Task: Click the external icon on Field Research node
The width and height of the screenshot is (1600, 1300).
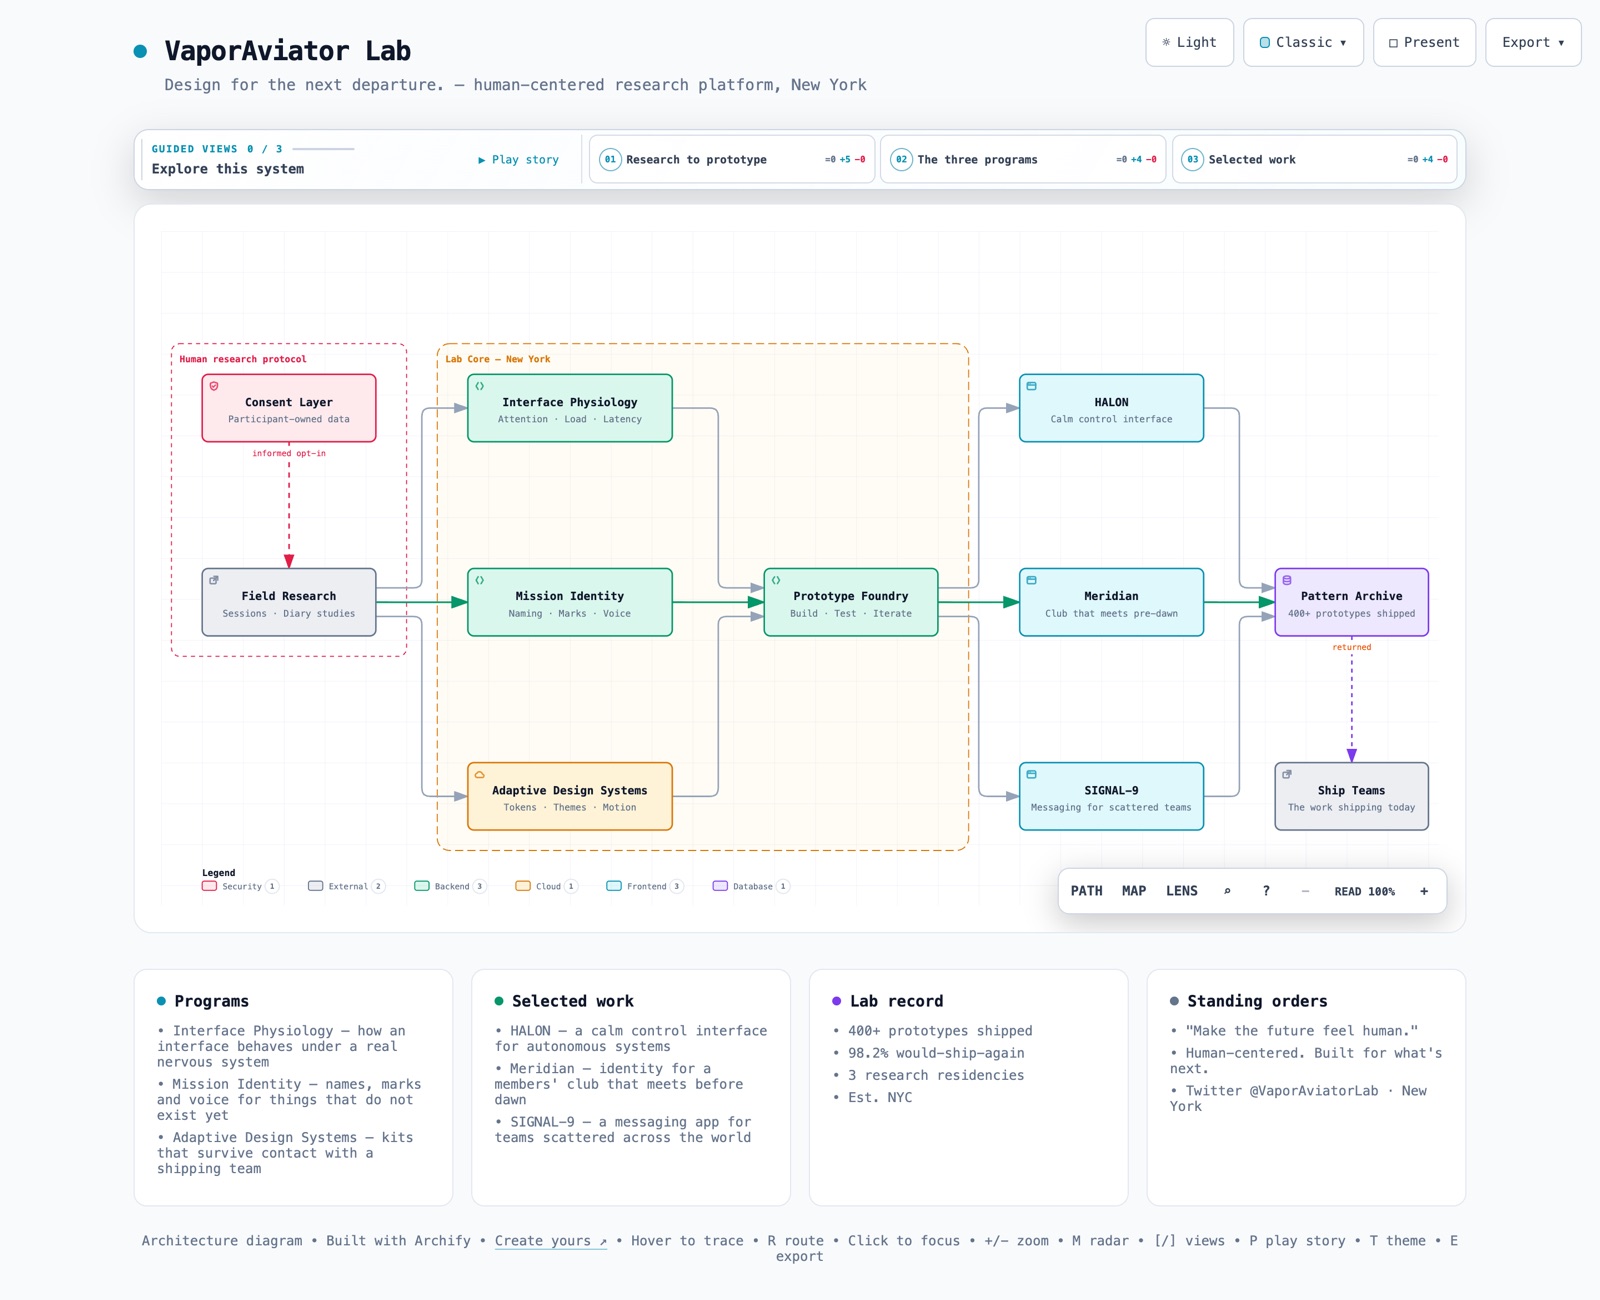Action: pyautogui.click(x=214, y=580)
